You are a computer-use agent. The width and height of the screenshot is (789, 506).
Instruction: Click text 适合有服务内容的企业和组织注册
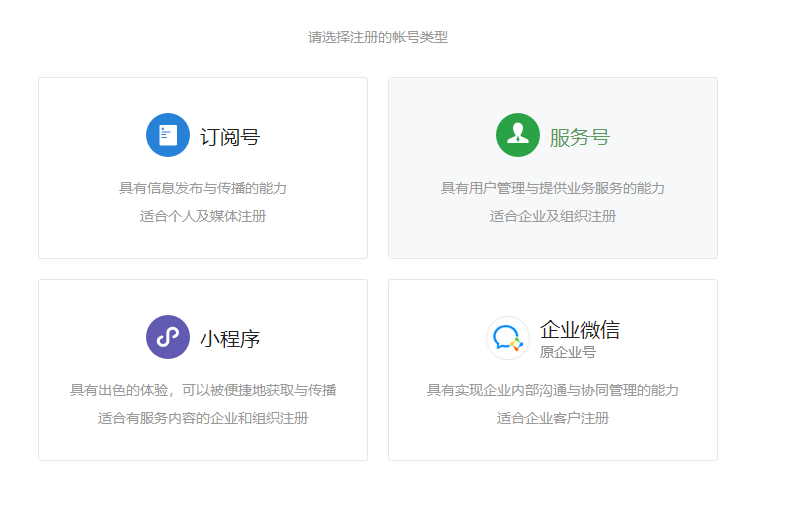(203, 418)
